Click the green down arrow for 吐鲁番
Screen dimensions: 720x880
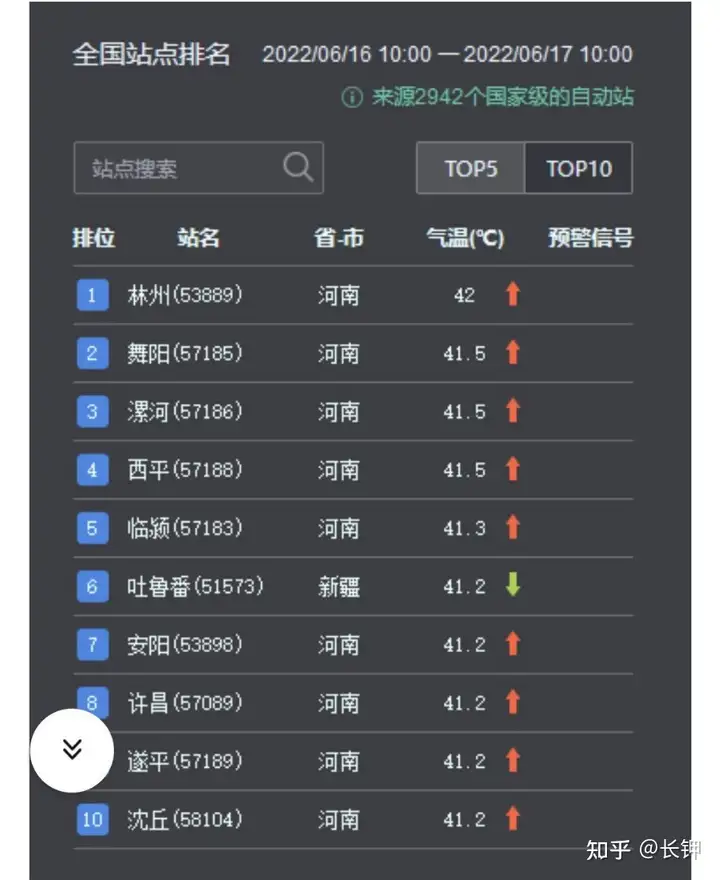512,584
